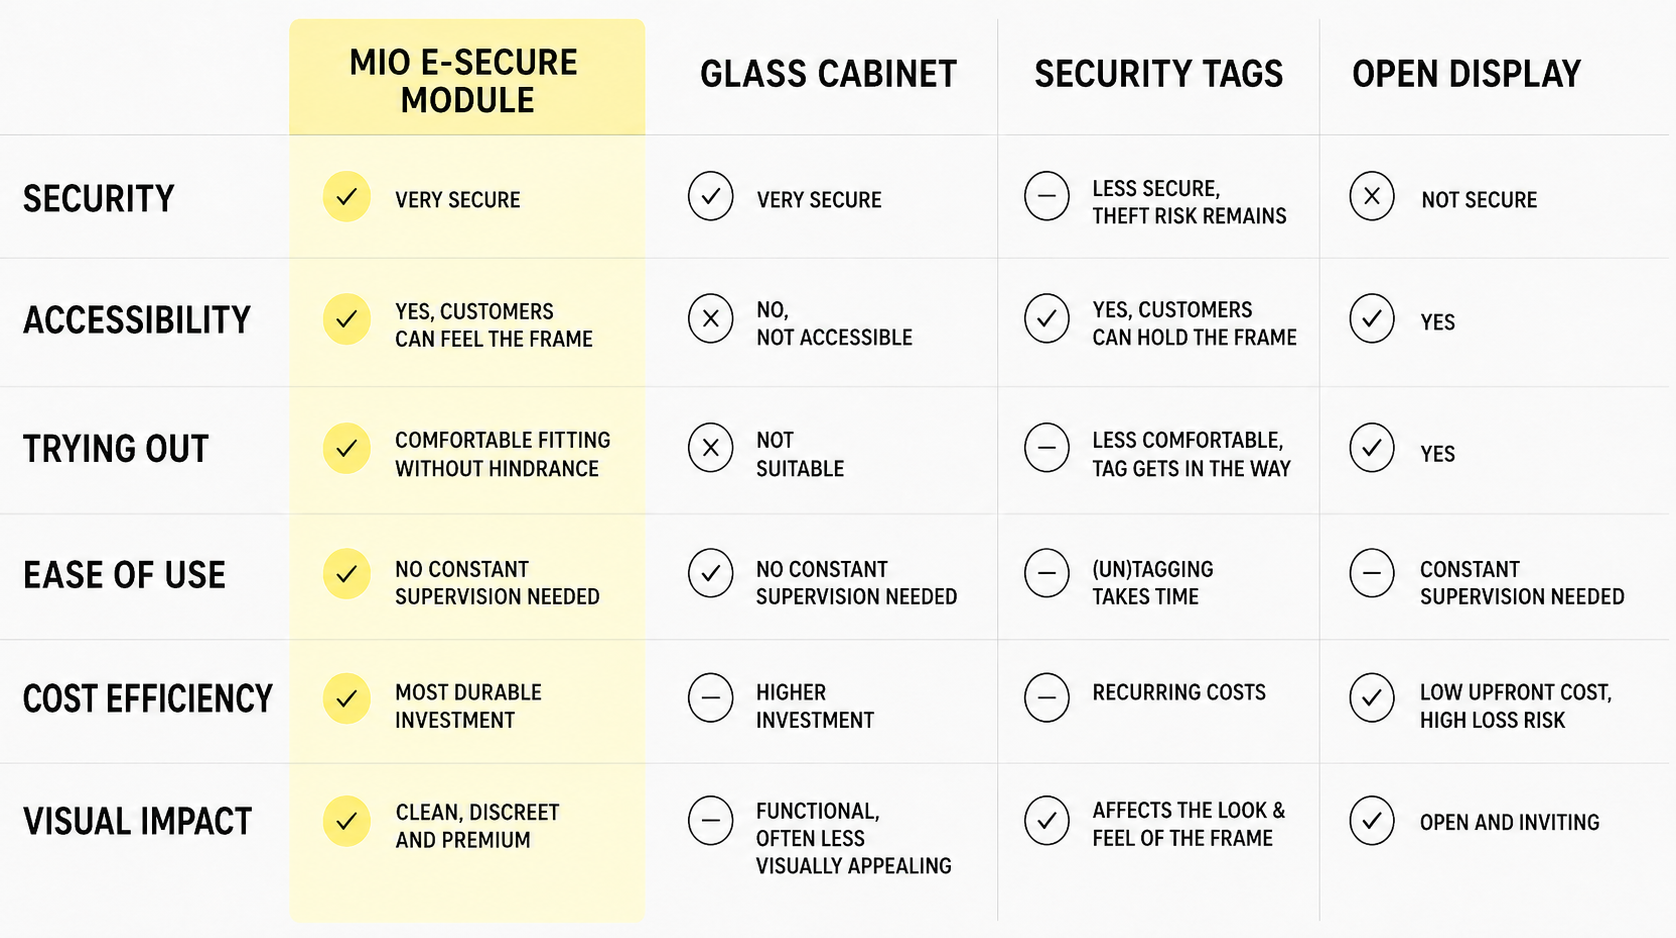Click the checkmark beside Low Upfront Cost
Screen dimensions: 1676x938
click(1372, 698)
